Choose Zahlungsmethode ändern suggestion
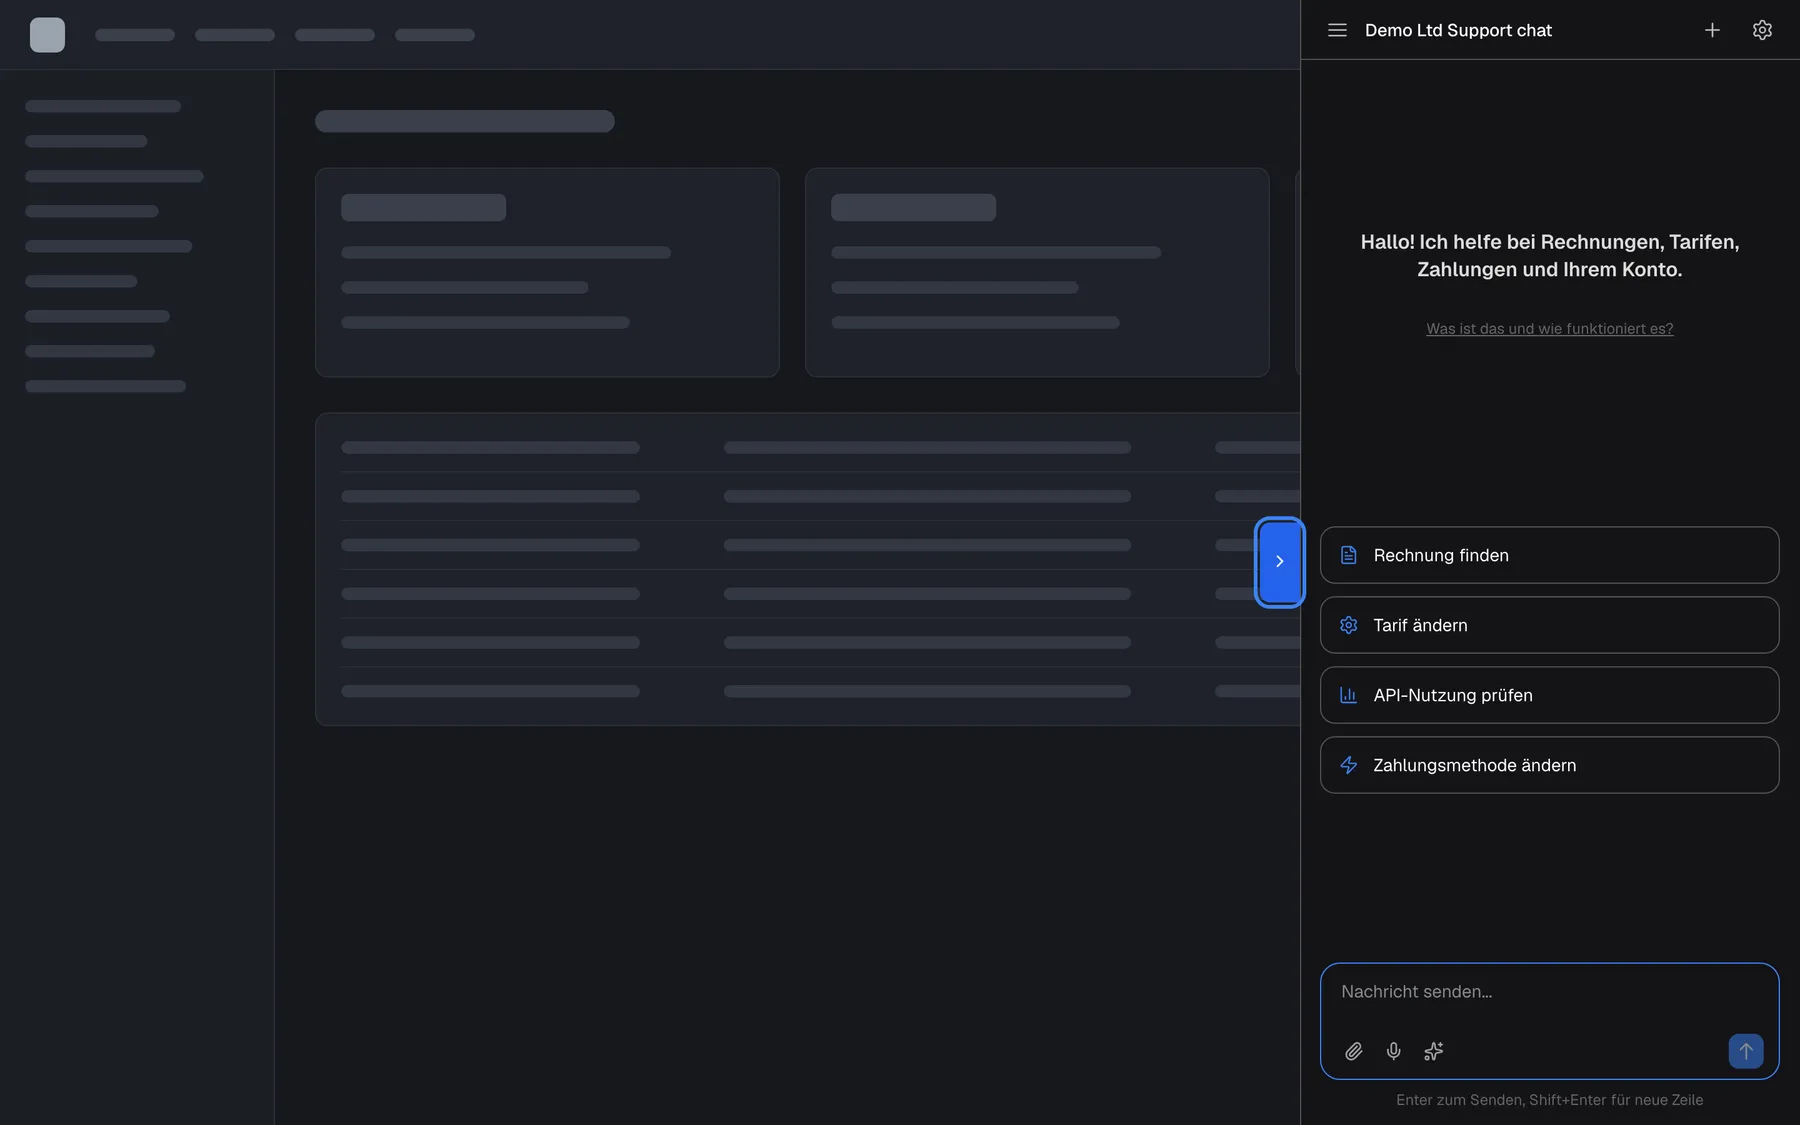The image size is (1800, 1125). click(1549, 765)
